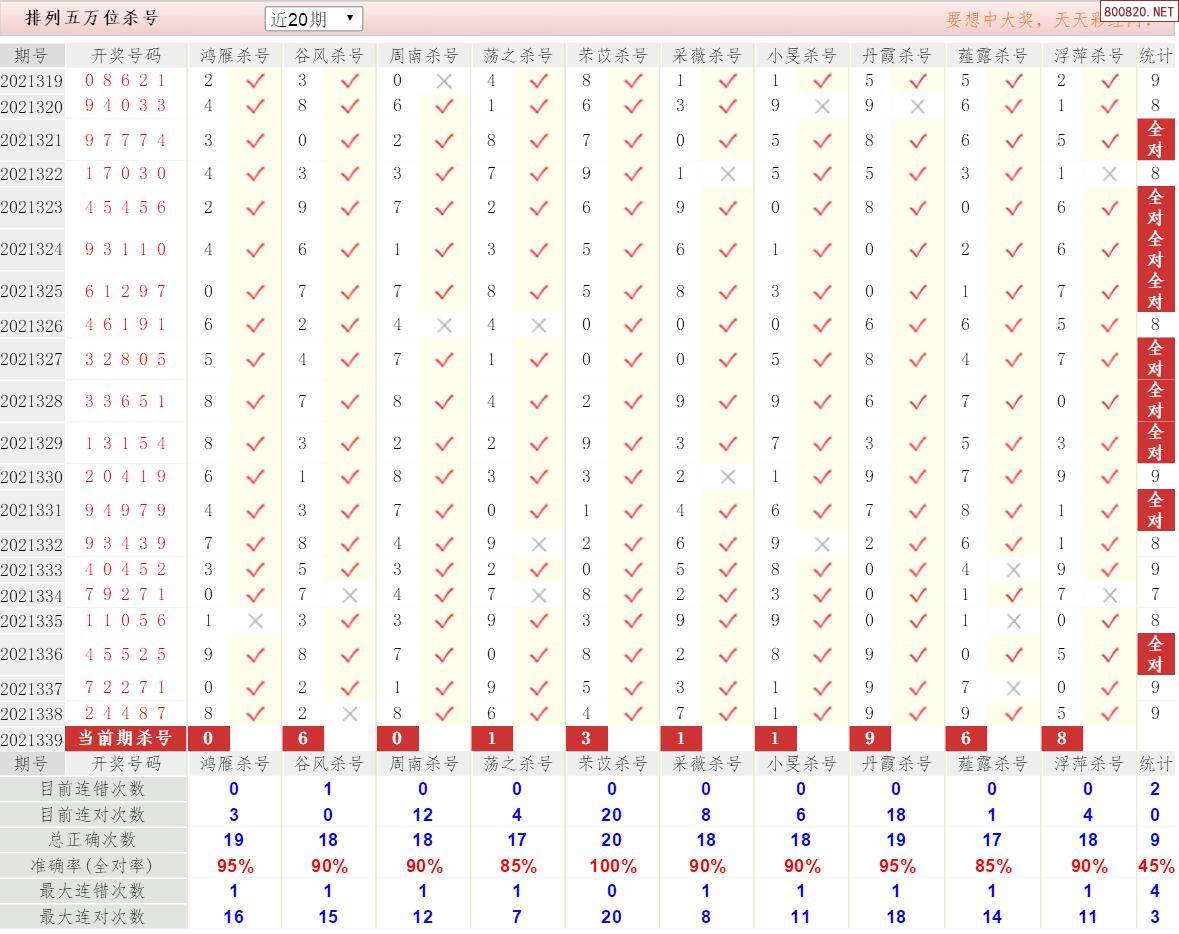Click the X mark for 荡之杀号 in row 2021332

(x=538, y=544)
